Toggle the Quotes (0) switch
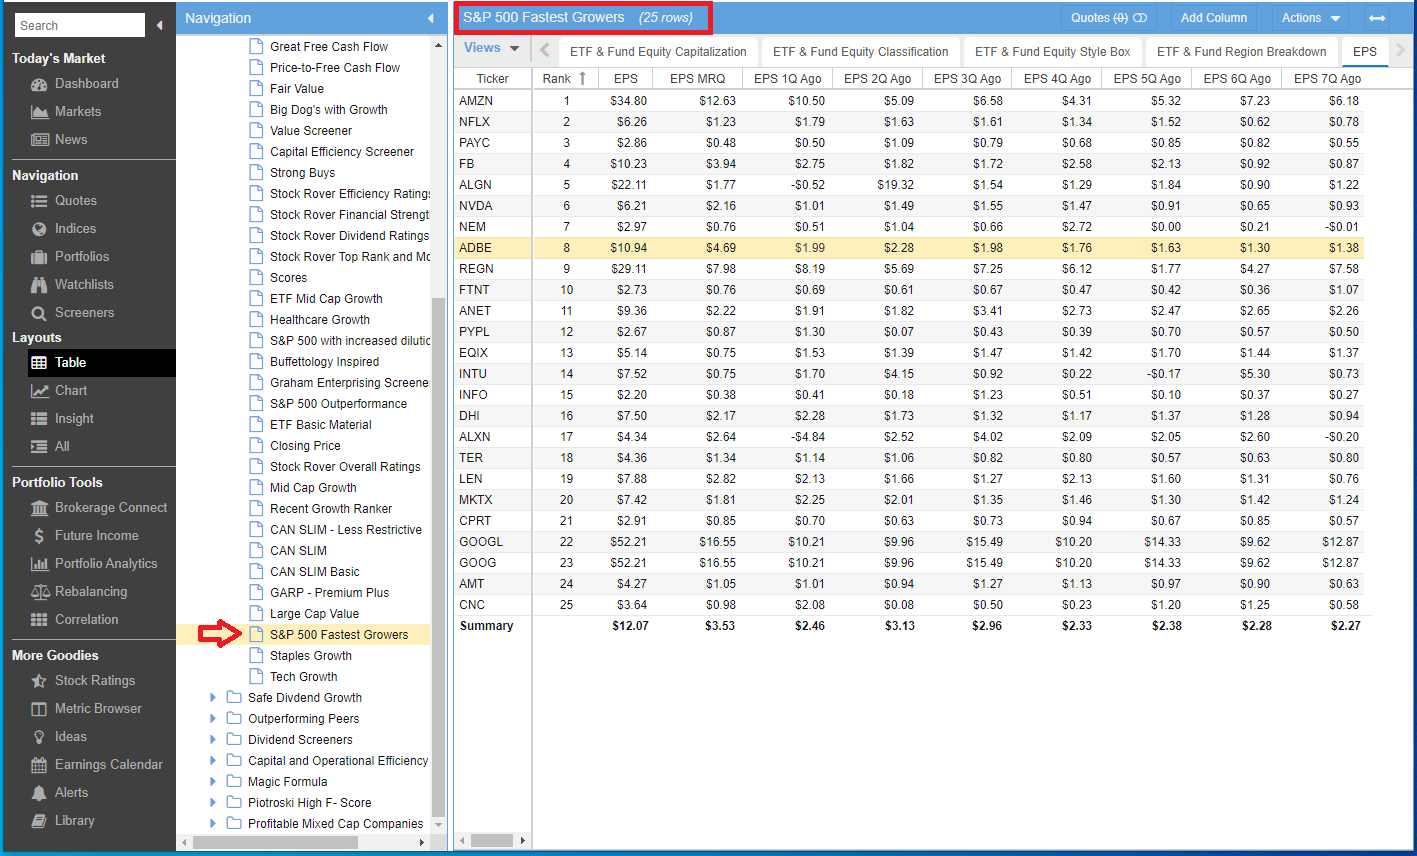The width and height of the screenshot is (1417, 856). pos(1108,18)
